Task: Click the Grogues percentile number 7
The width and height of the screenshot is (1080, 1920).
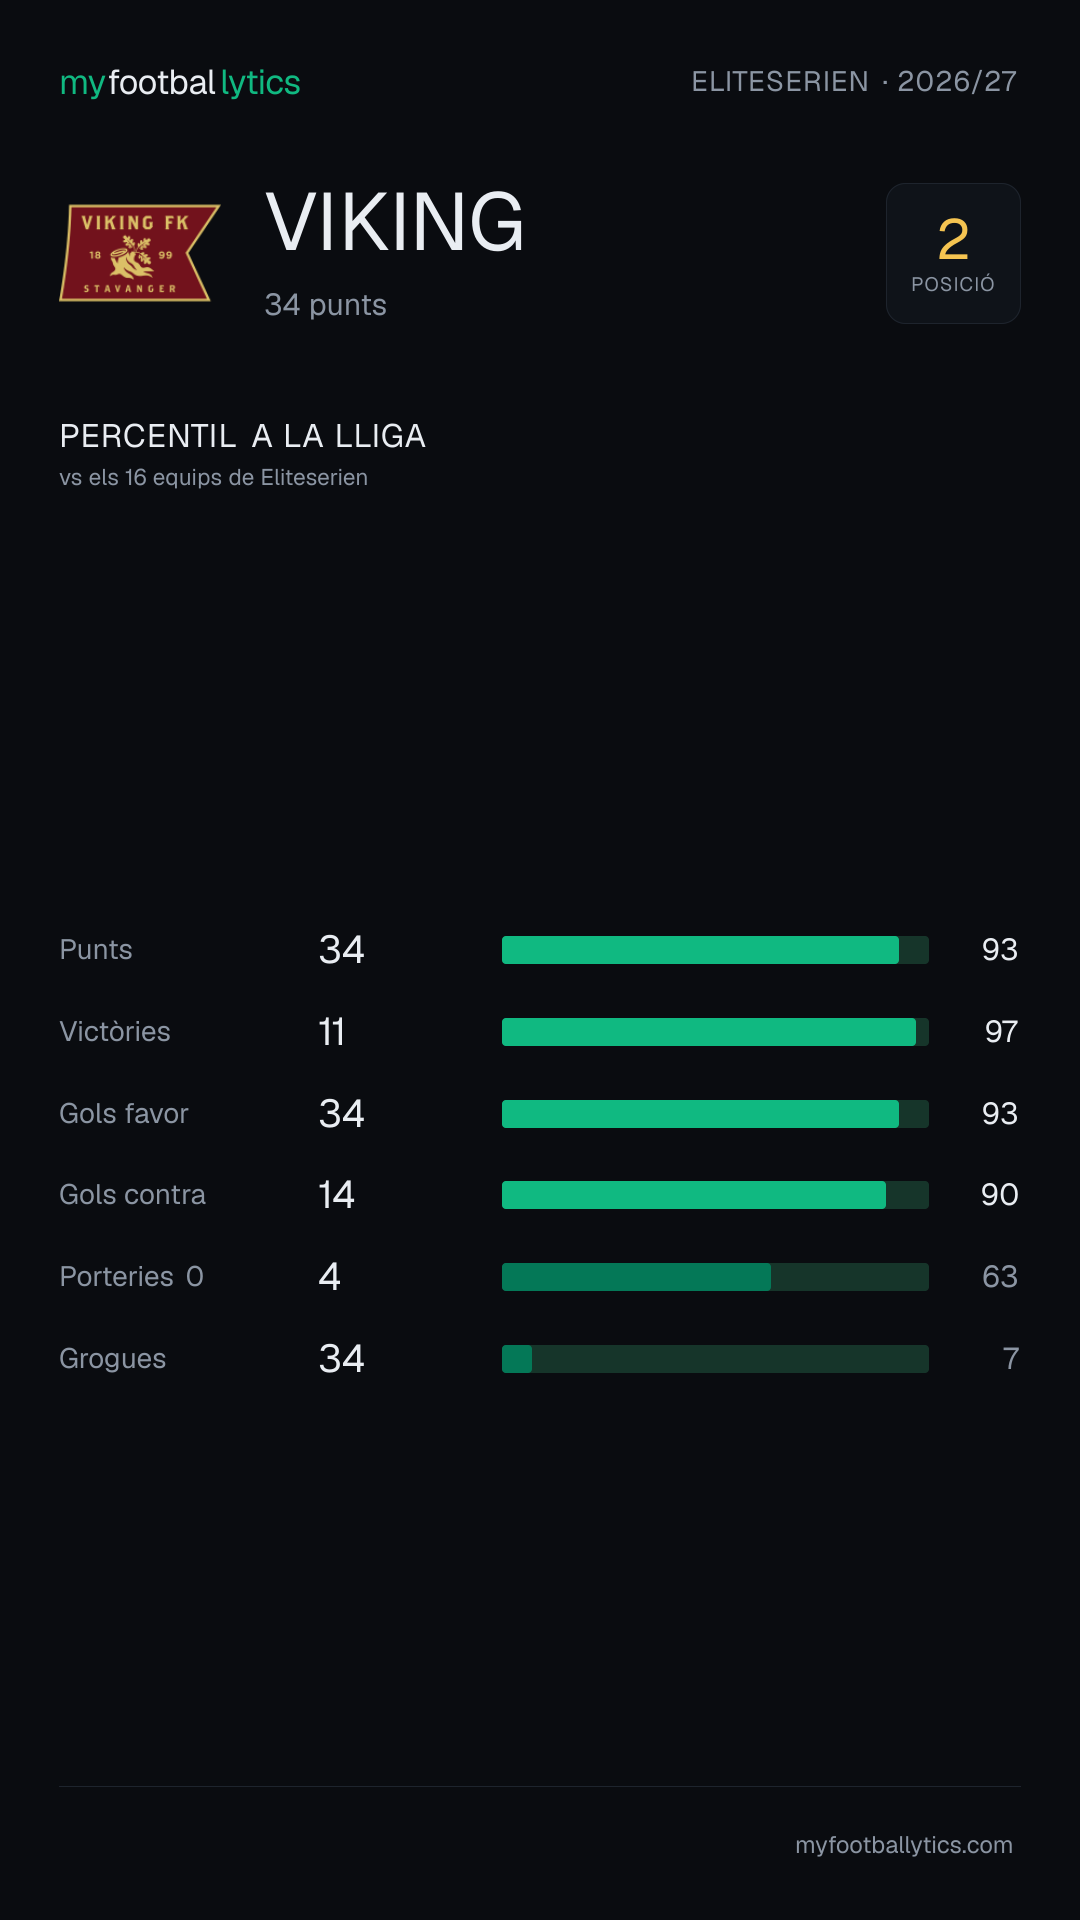Action: pyautogui.click(x=1010, y=1359)
